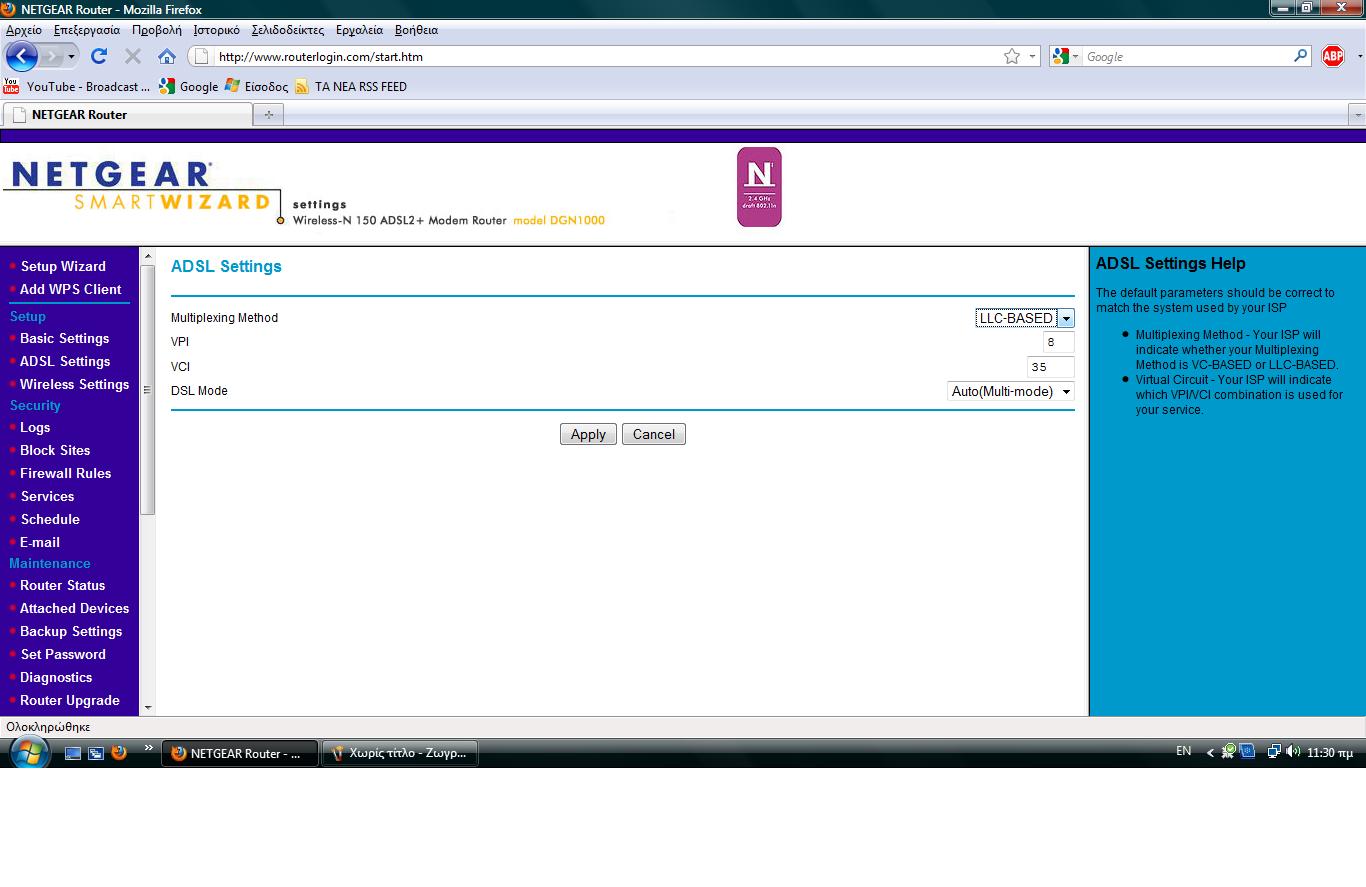Reload the page with refresh icon
Viewport: 1366px width, 887px height.
(x=98, y=56)
